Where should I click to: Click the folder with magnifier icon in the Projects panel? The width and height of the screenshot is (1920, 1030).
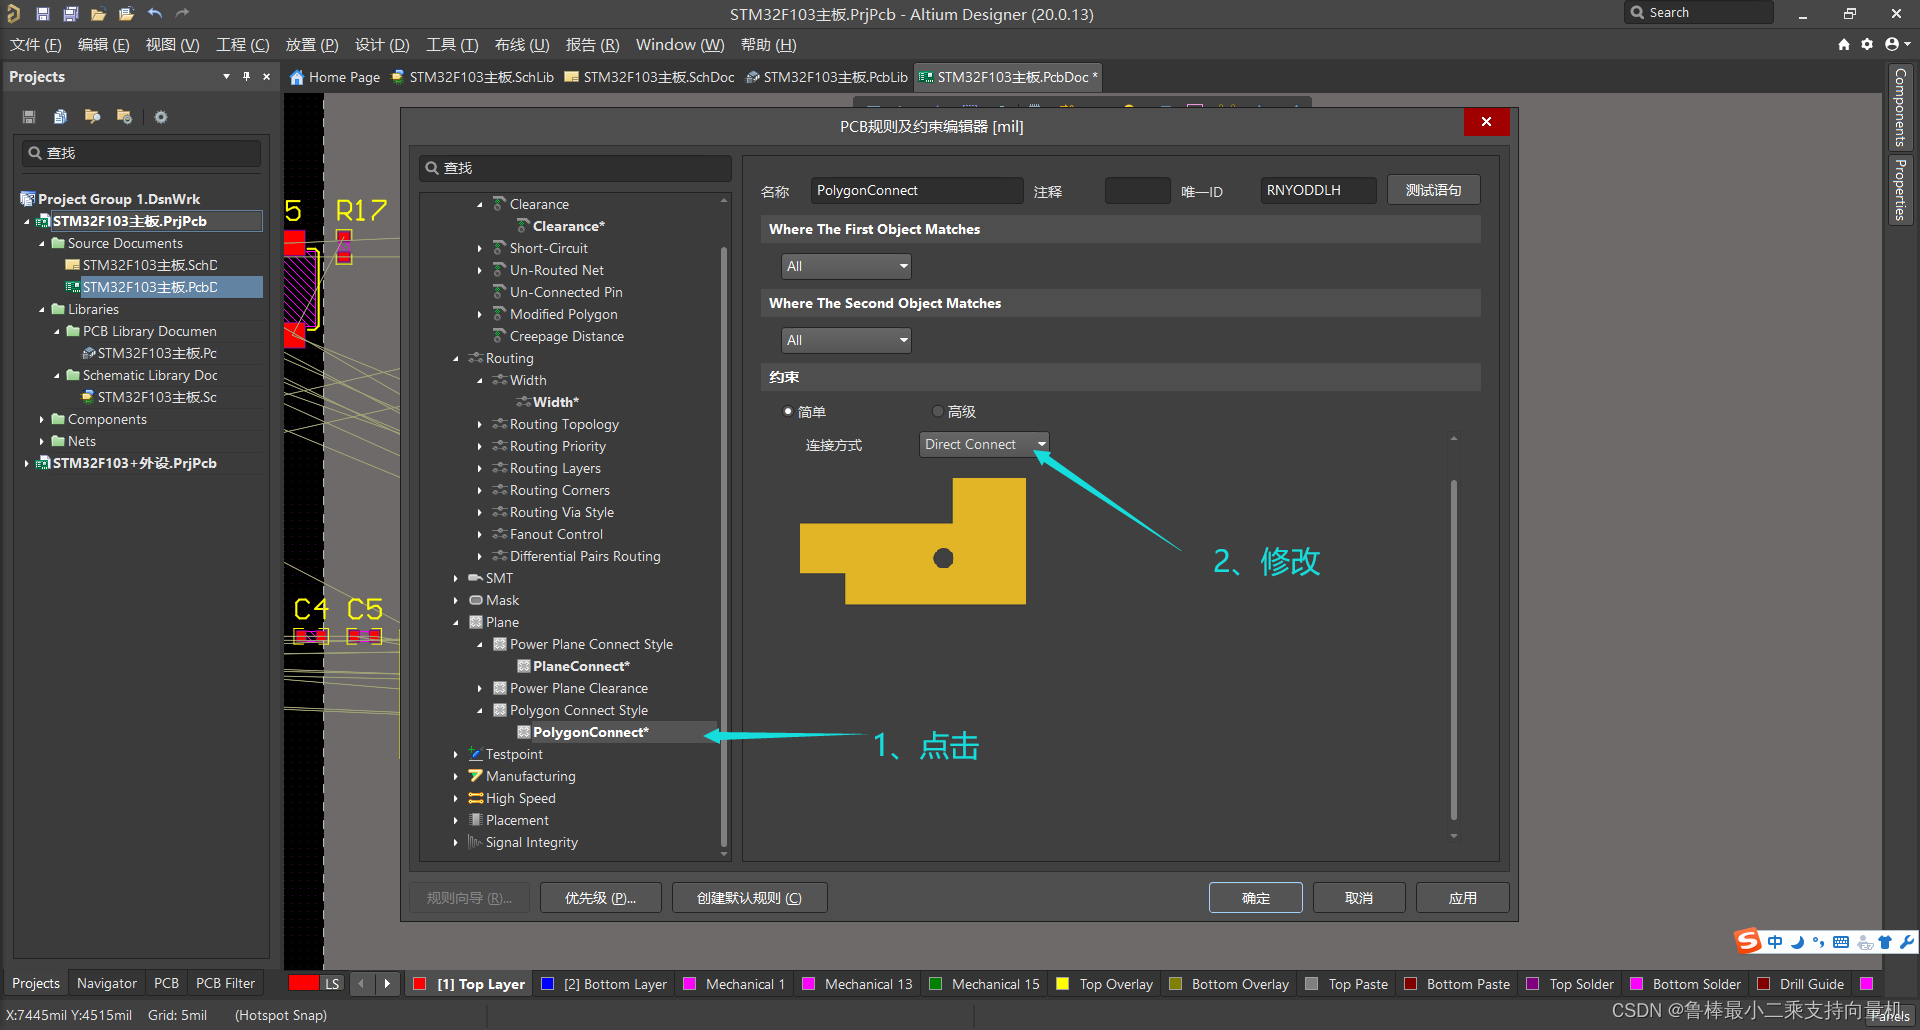pos(92,117)
